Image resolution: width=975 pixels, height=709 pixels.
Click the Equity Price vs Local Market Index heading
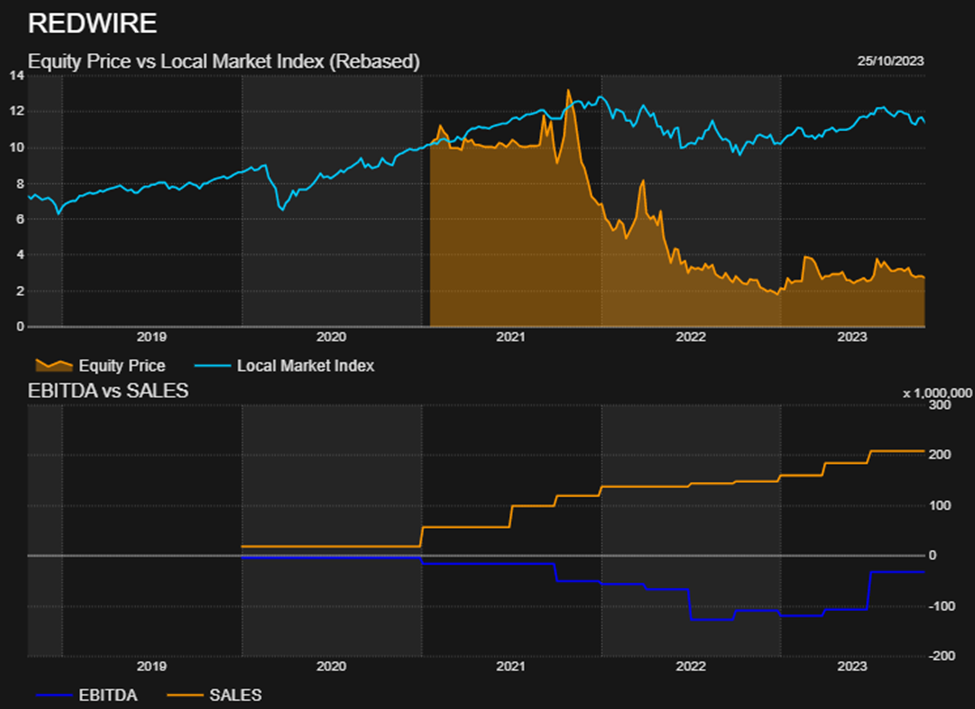click(223, 61)
